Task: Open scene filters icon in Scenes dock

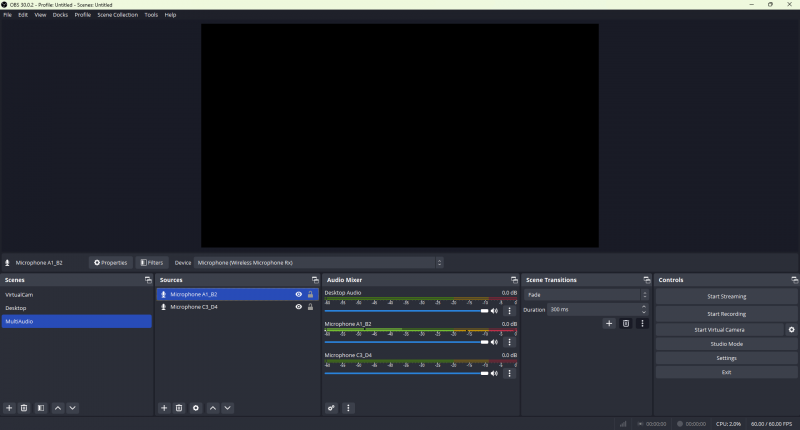Action: pos(41,408)
